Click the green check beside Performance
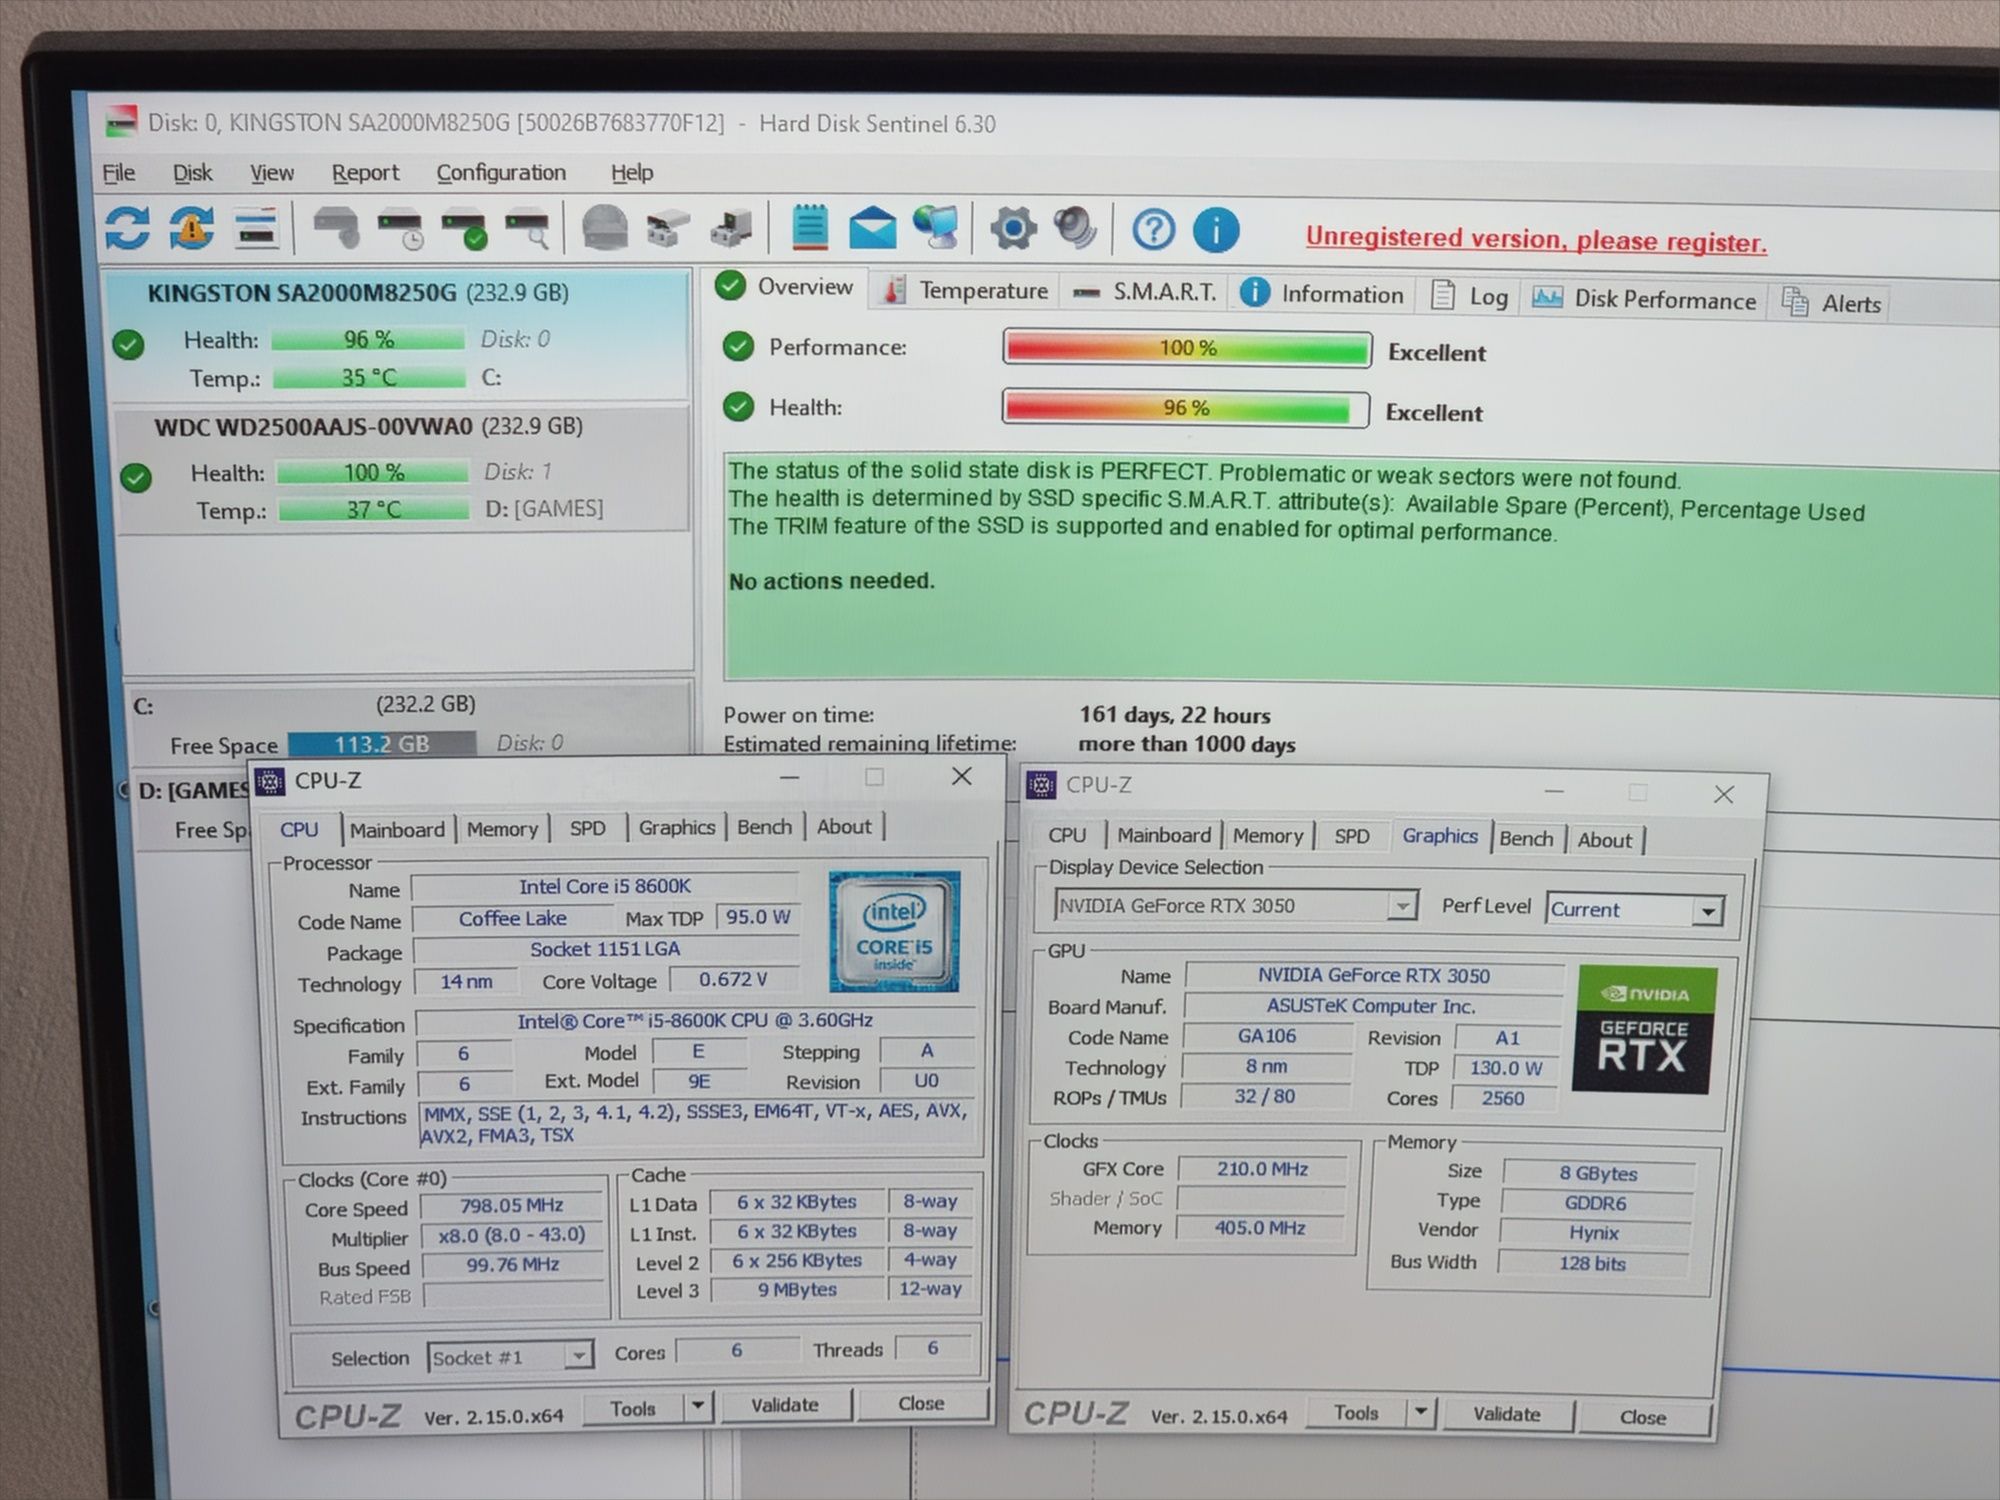 pos(738,346)
